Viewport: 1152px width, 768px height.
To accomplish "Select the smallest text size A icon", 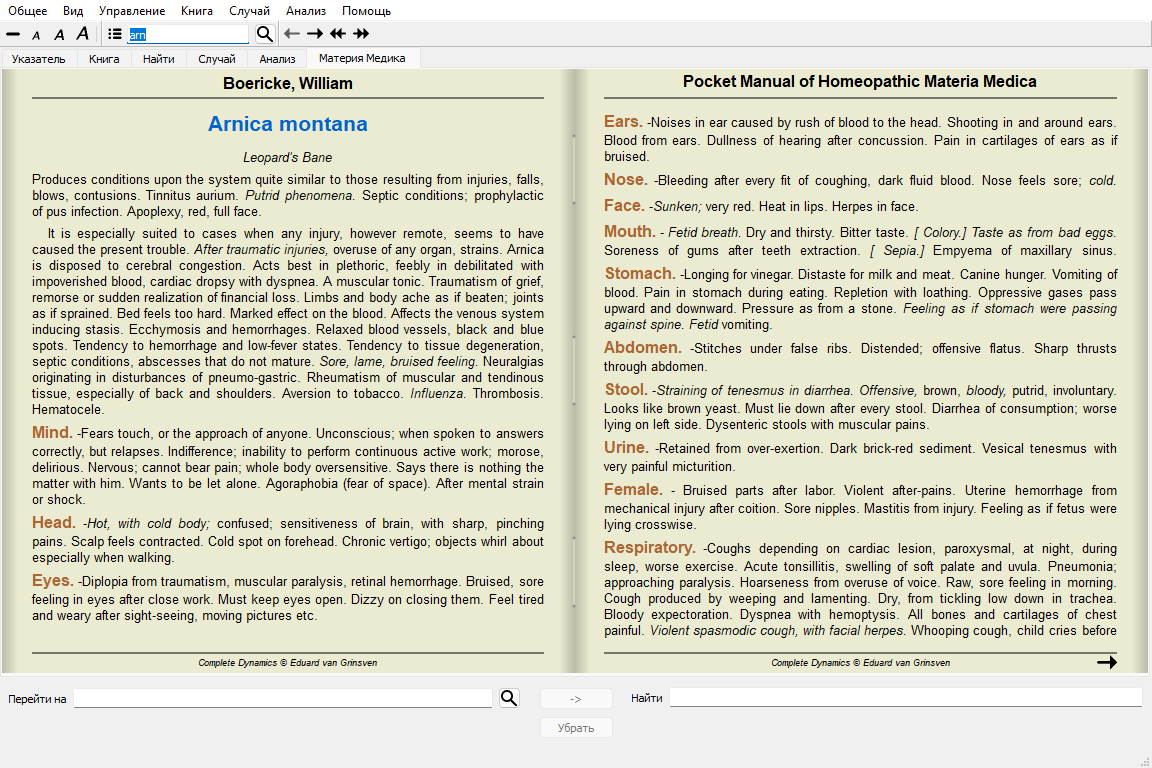I will tap(36, 35).
